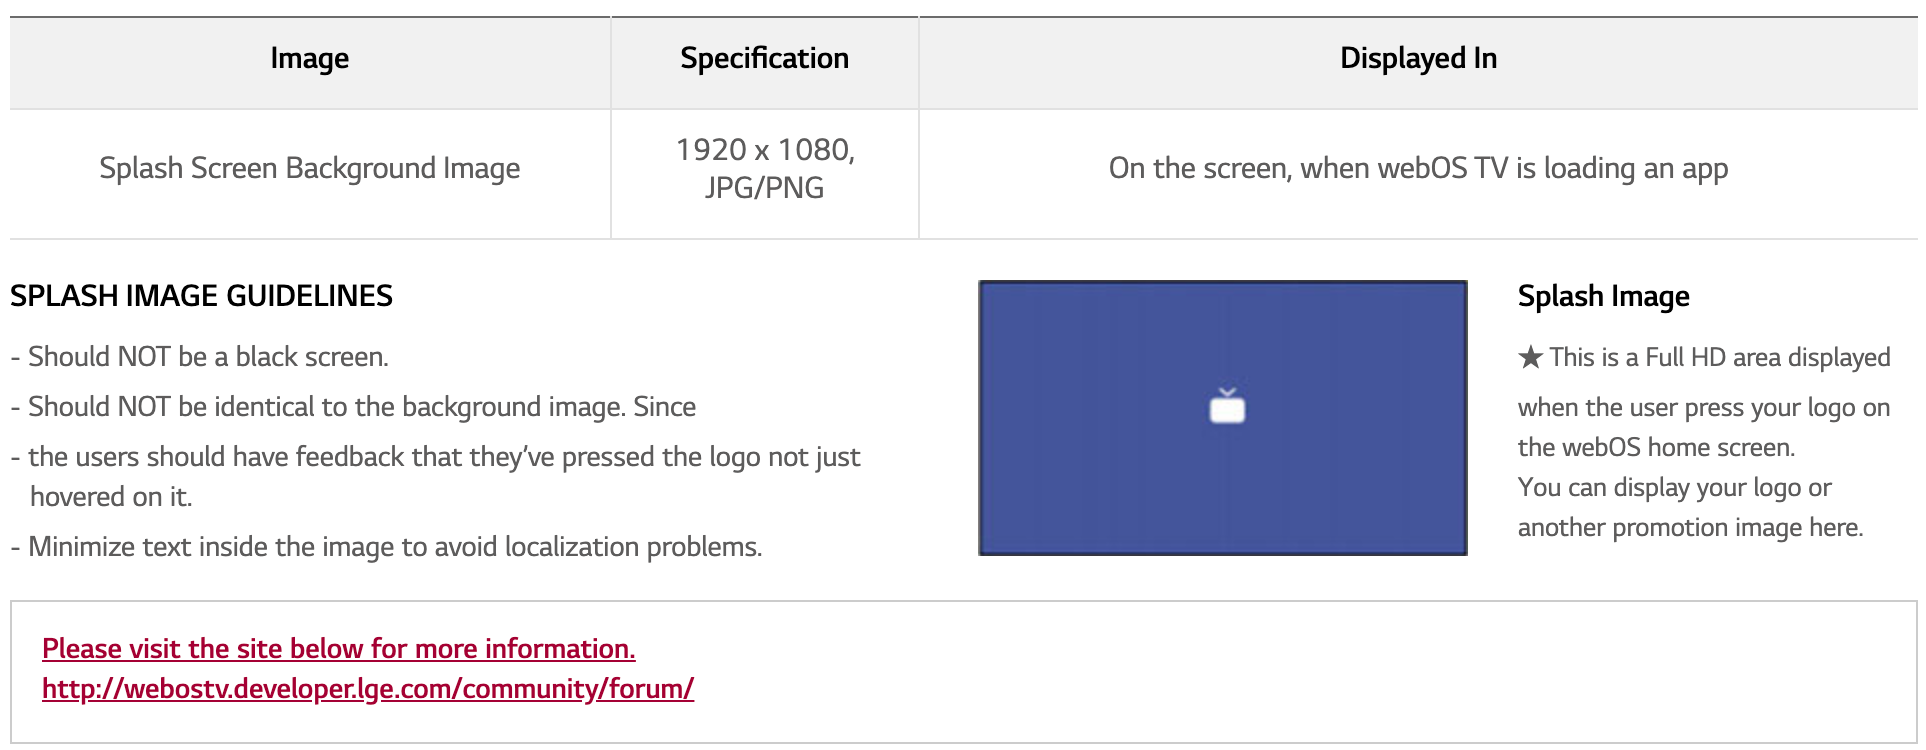
Task: Click the '1920 x 1080, JPG/PNG' specification cell
Action: (764, 168)
